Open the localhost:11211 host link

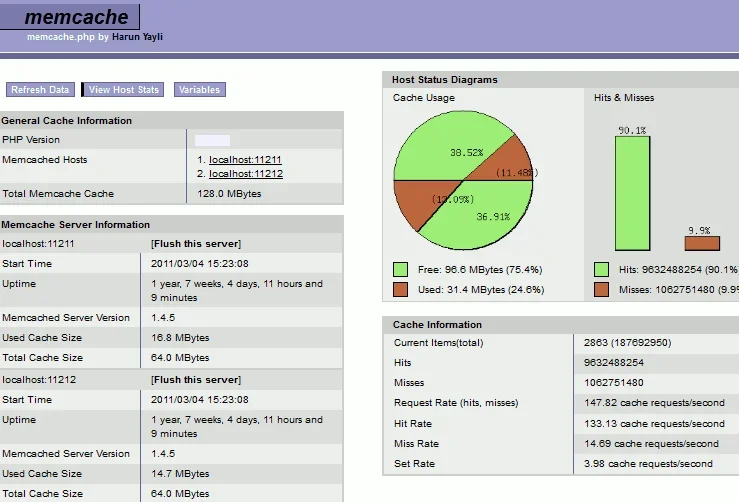click(x=245, y=160)
